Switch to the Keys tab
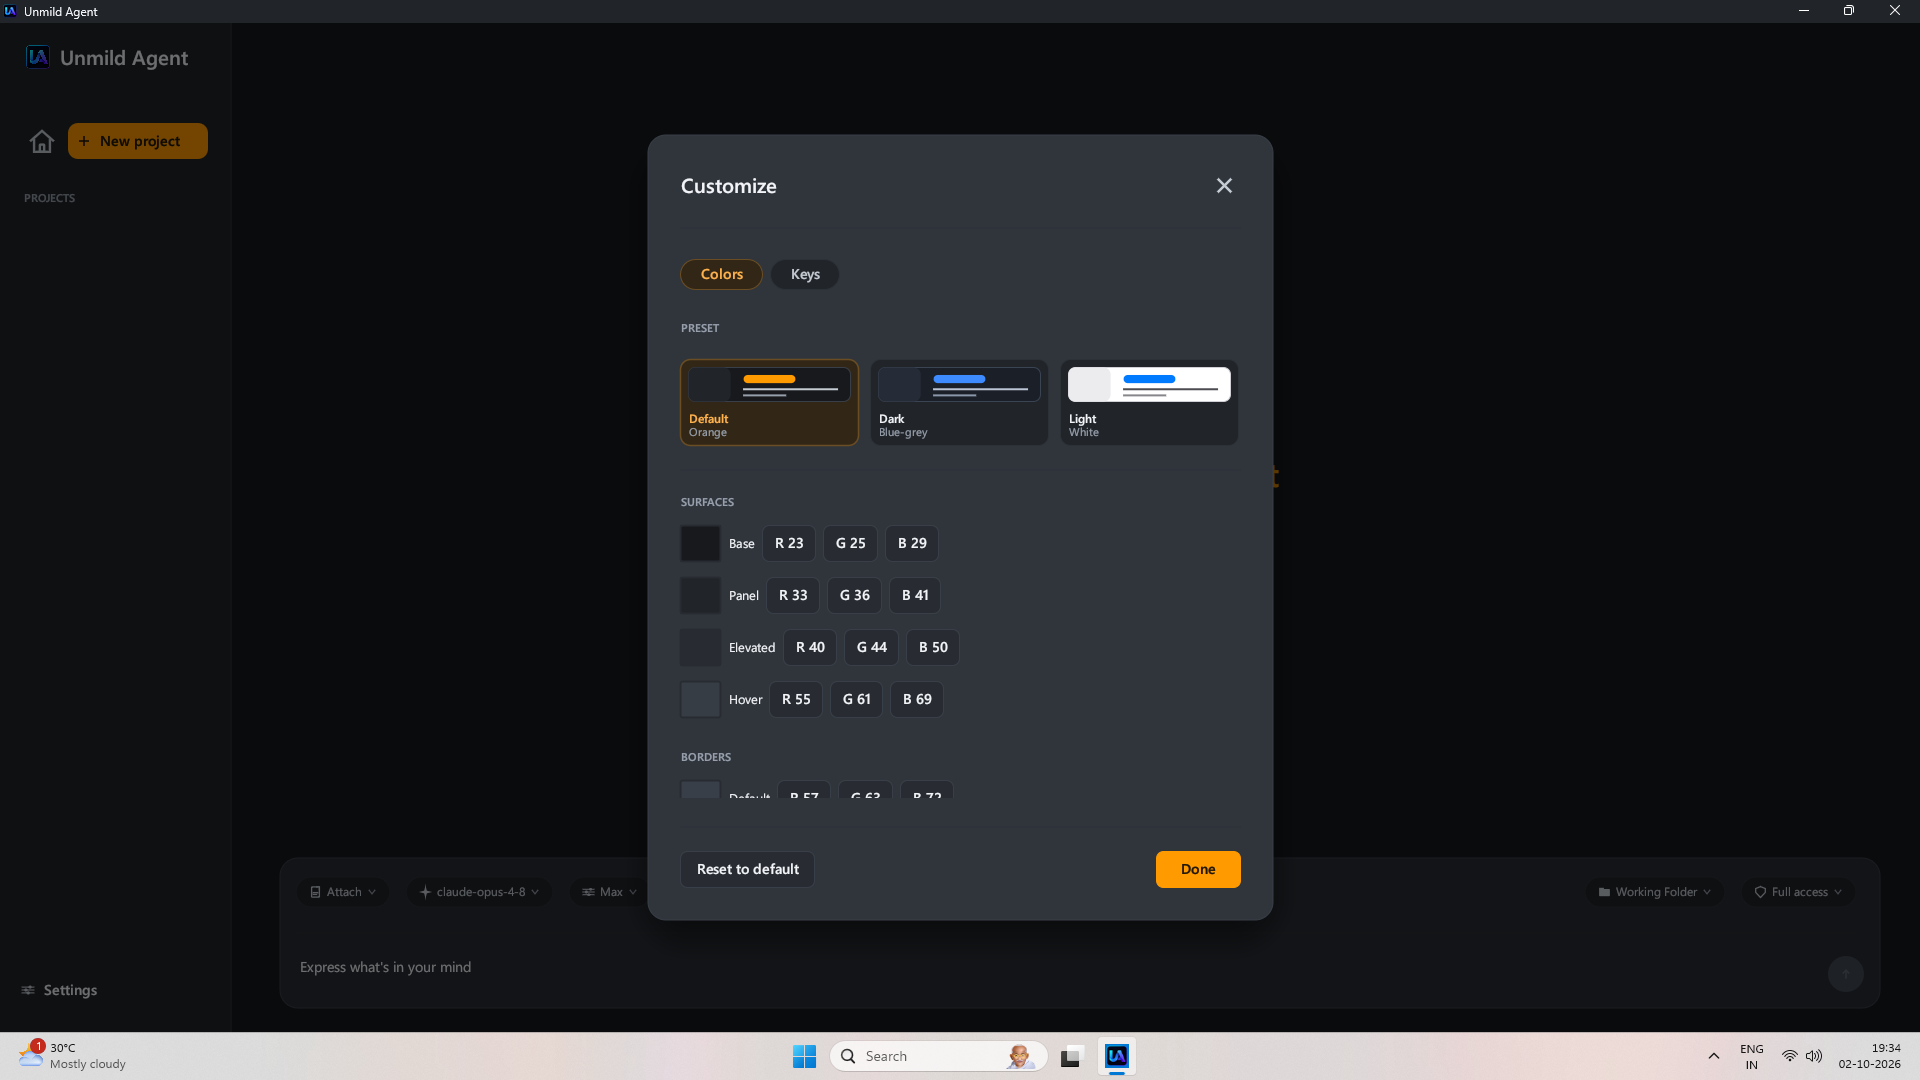Screen dimensions: 1920x1080 click(805, 274)
